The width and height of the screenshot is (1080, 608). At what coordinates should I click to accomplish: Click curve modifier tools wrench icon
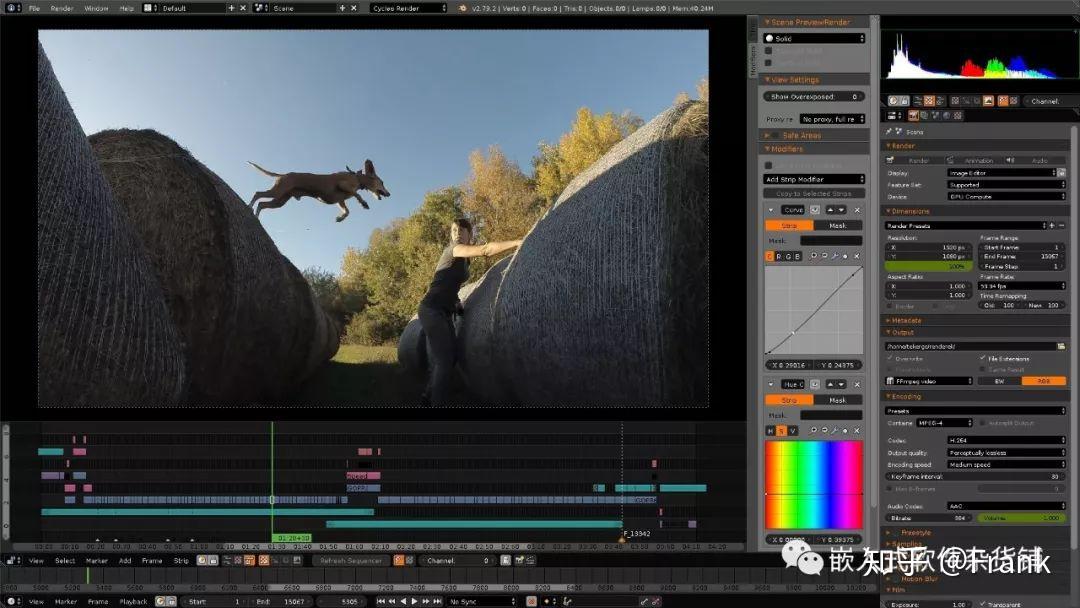click(835, 256)
